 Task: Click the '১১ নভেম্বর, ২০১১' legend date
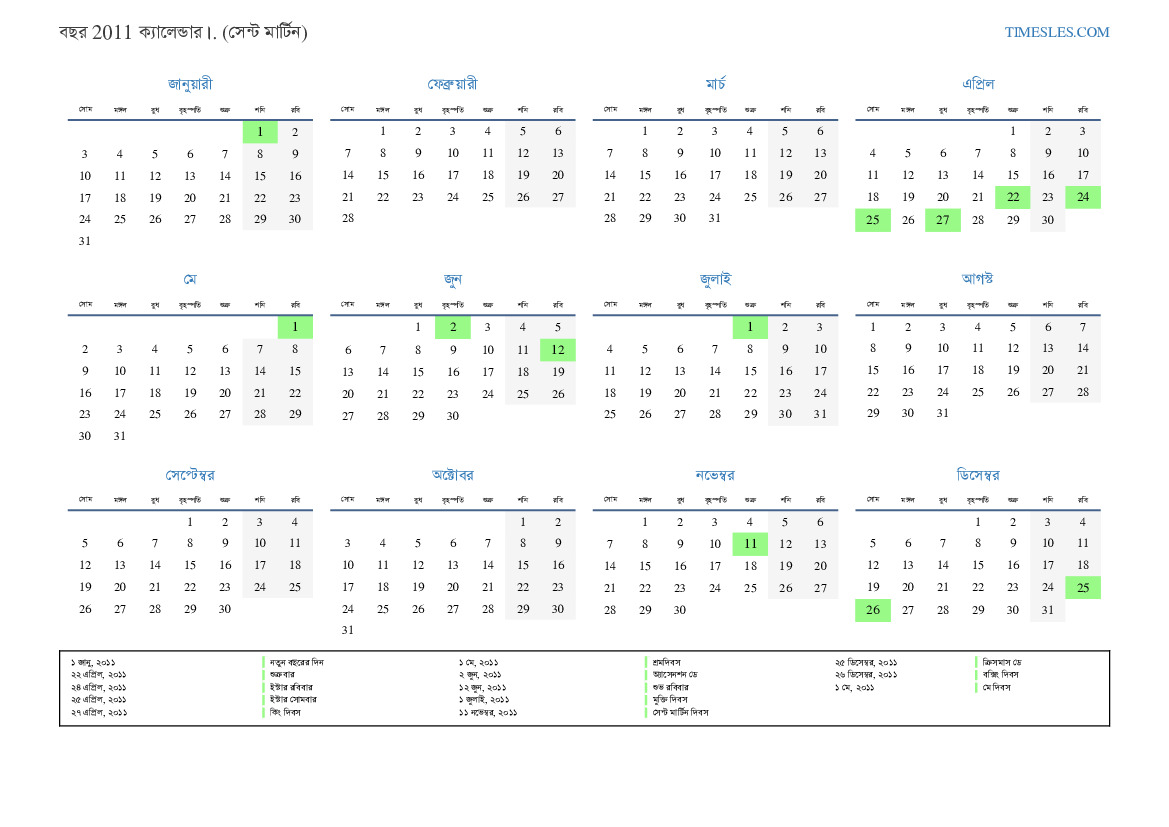[x=488, y=712]
